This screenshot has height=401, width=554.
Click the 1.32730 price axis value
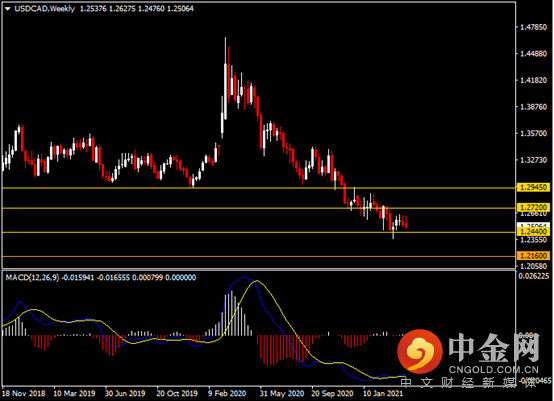pyautogui.click(x=534, y=160)
